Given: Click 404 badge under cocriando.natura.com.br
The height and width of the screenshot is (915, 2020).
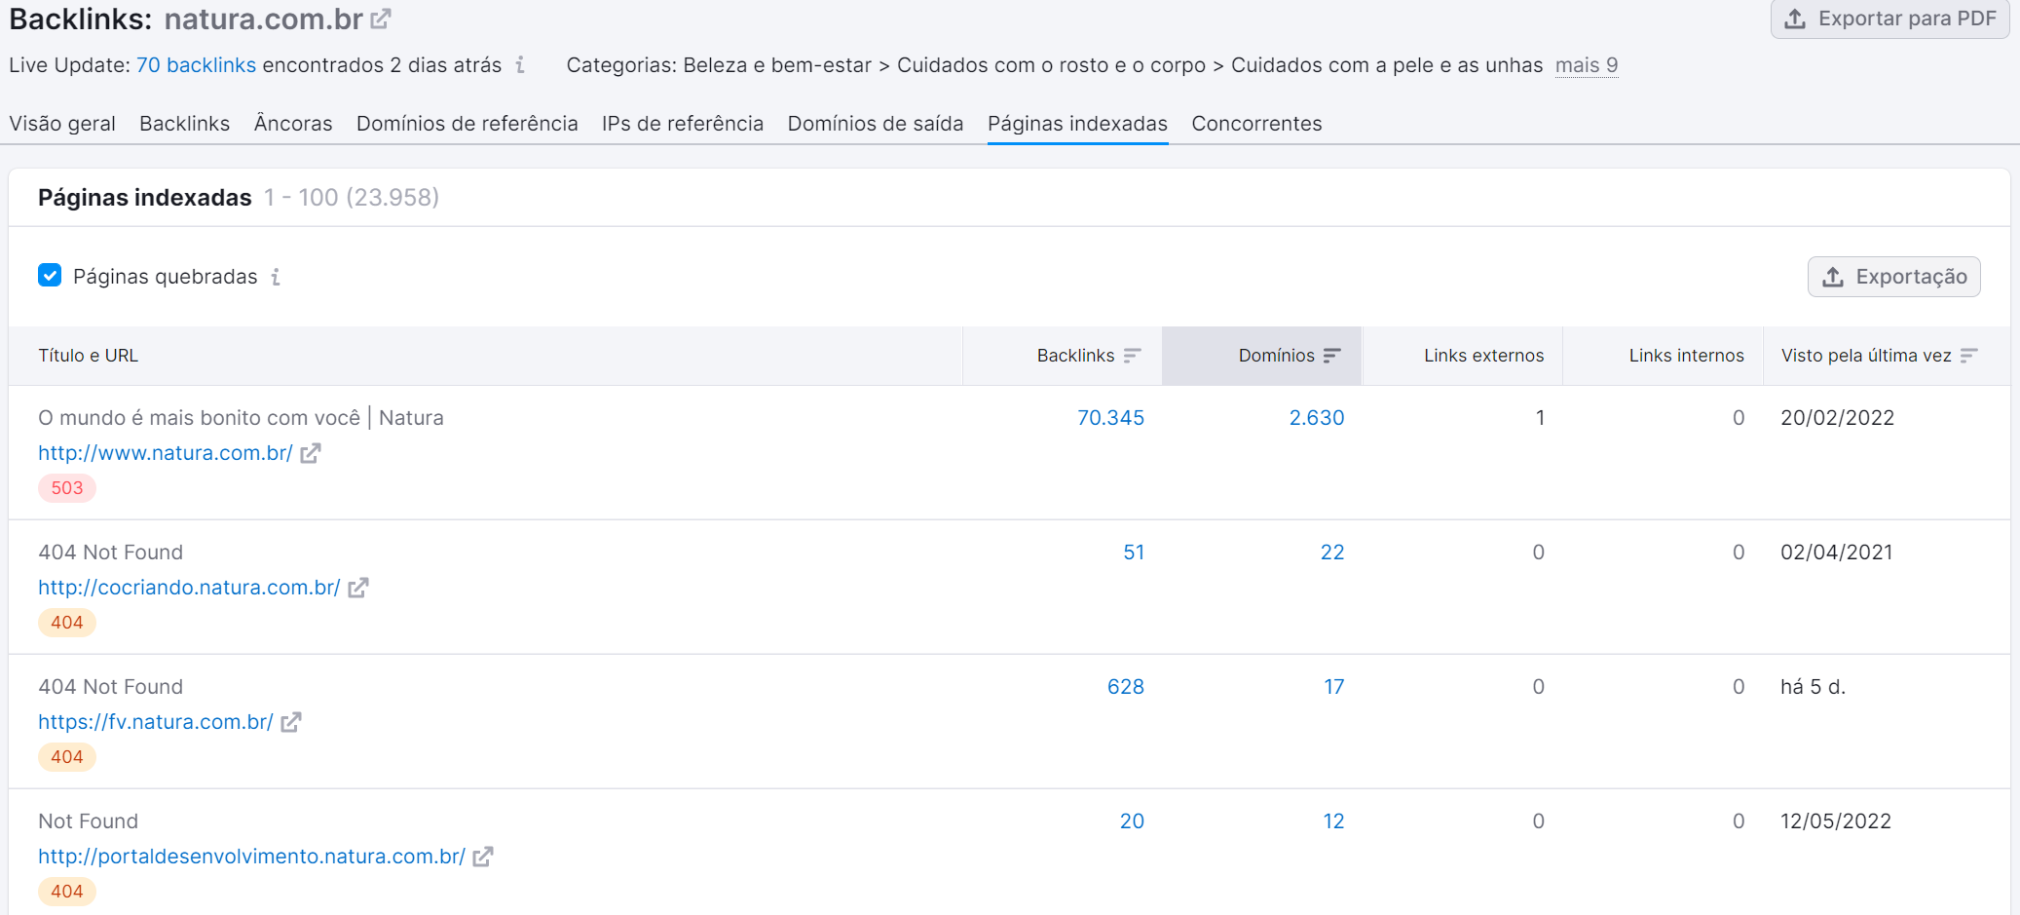Looking at the screenshot, I should pos(67,623).
